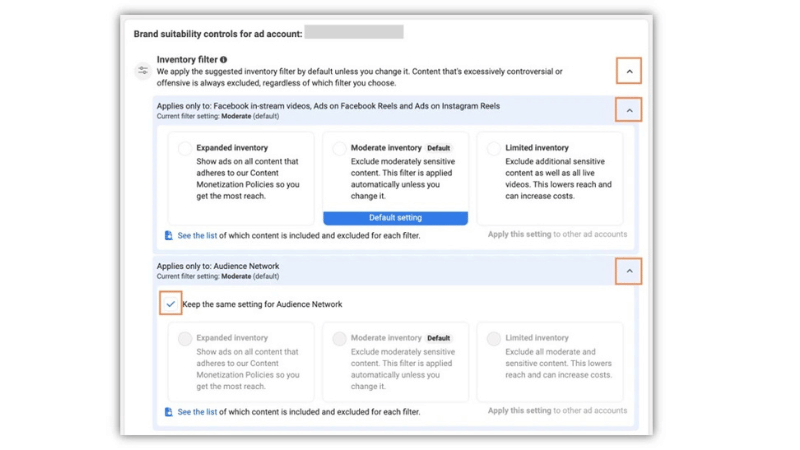This screenshot has height=450, width=800.
Task: Select Limited inventory radio under Audience Network
Action: [494, 339]
